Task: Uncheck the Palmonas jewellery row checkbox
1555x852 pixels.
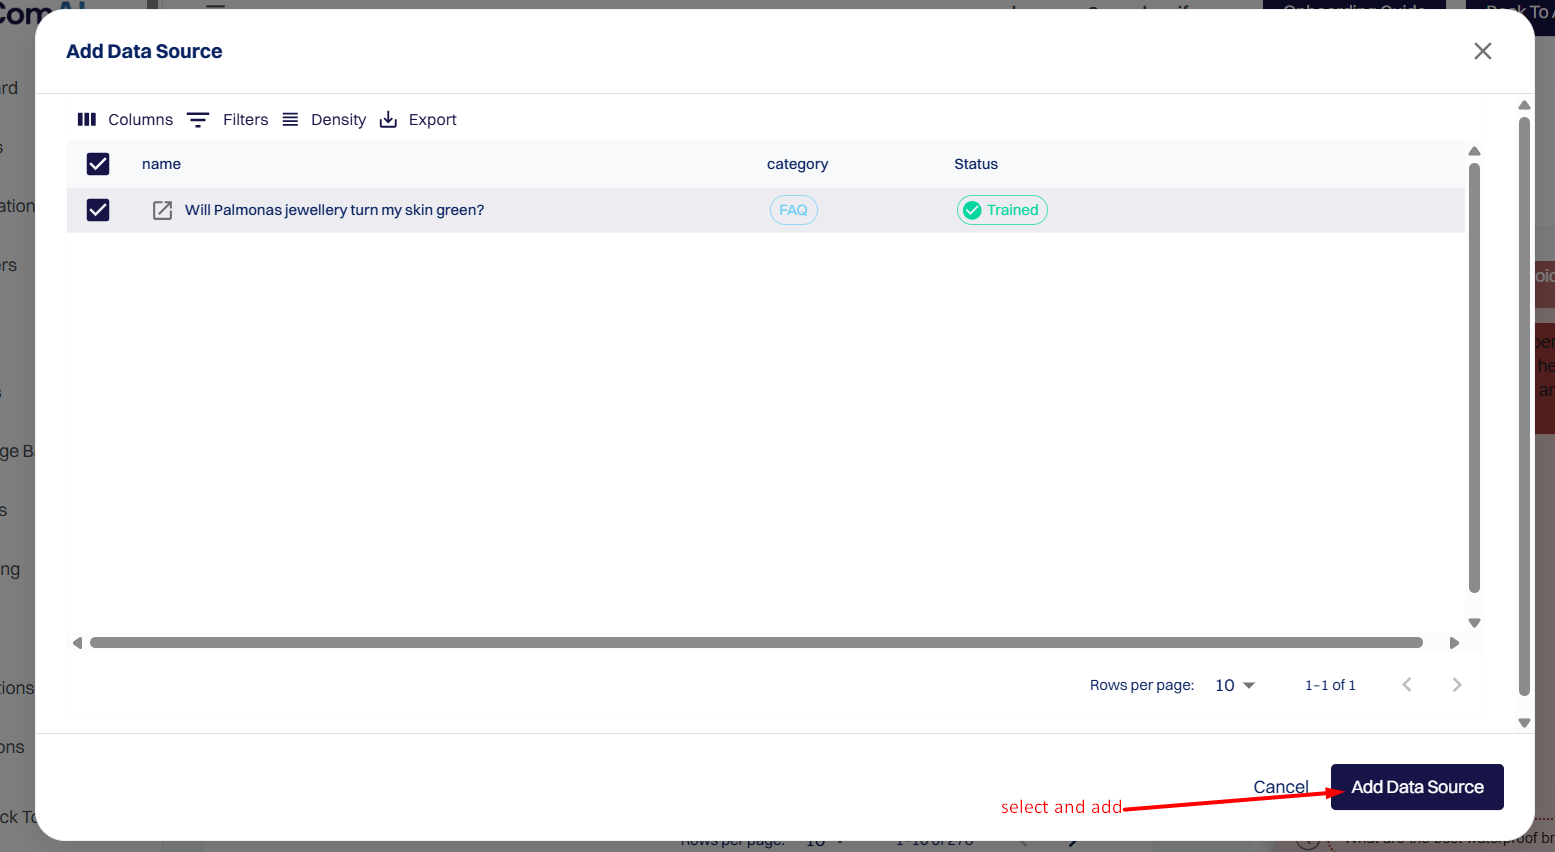Action: 98,210
